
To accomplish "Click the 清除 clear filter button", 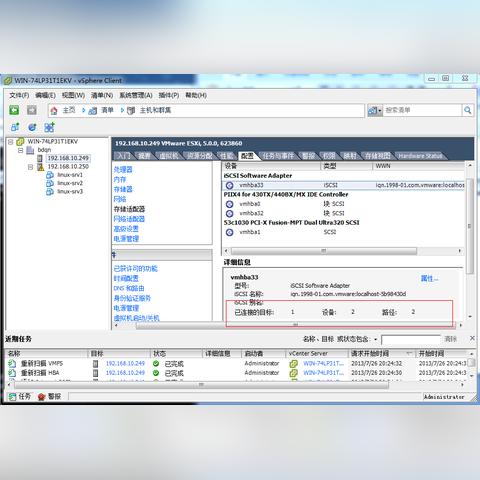I will coord(451,339).
